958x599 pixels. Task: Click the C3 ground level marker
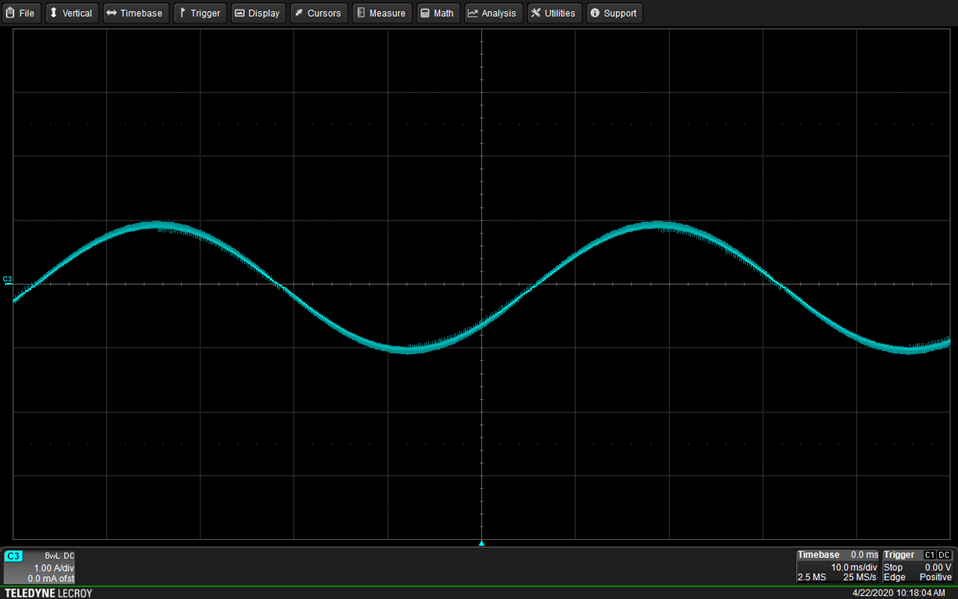pos(8,283)
